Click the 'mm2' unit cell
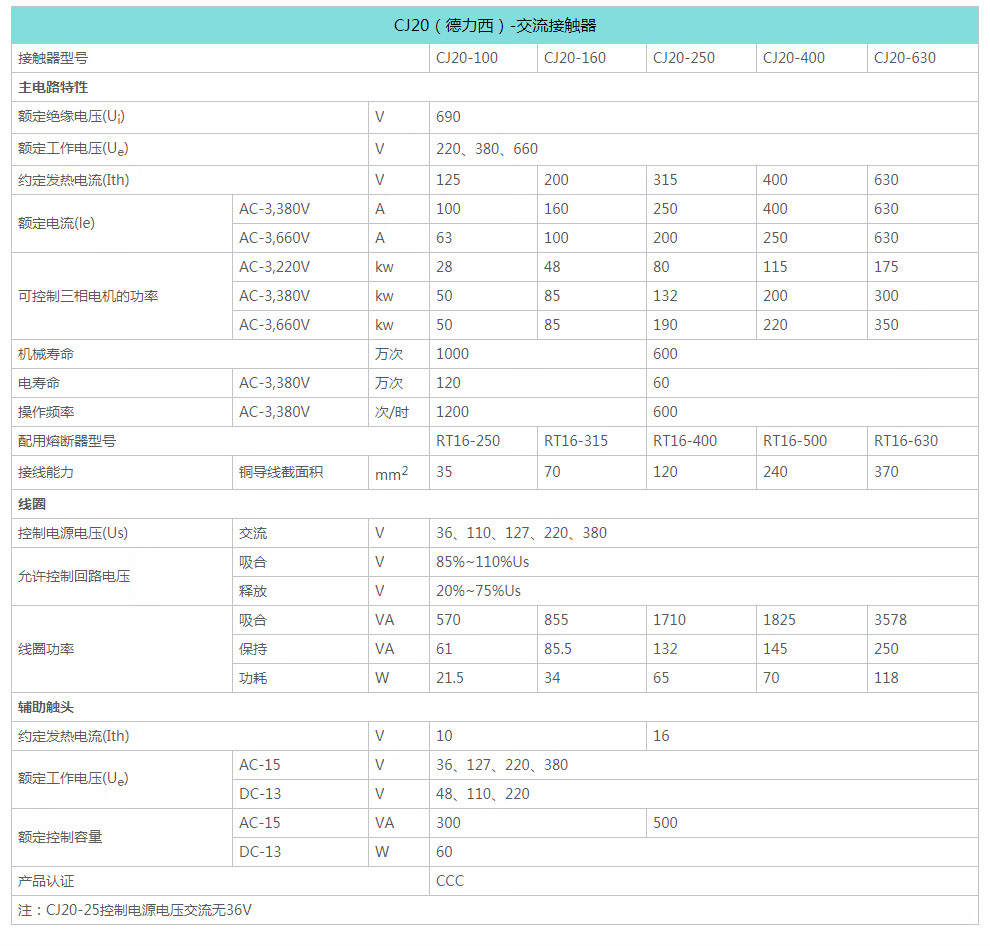The width and height of the screenshot is (990, 946). pos(391,473)
